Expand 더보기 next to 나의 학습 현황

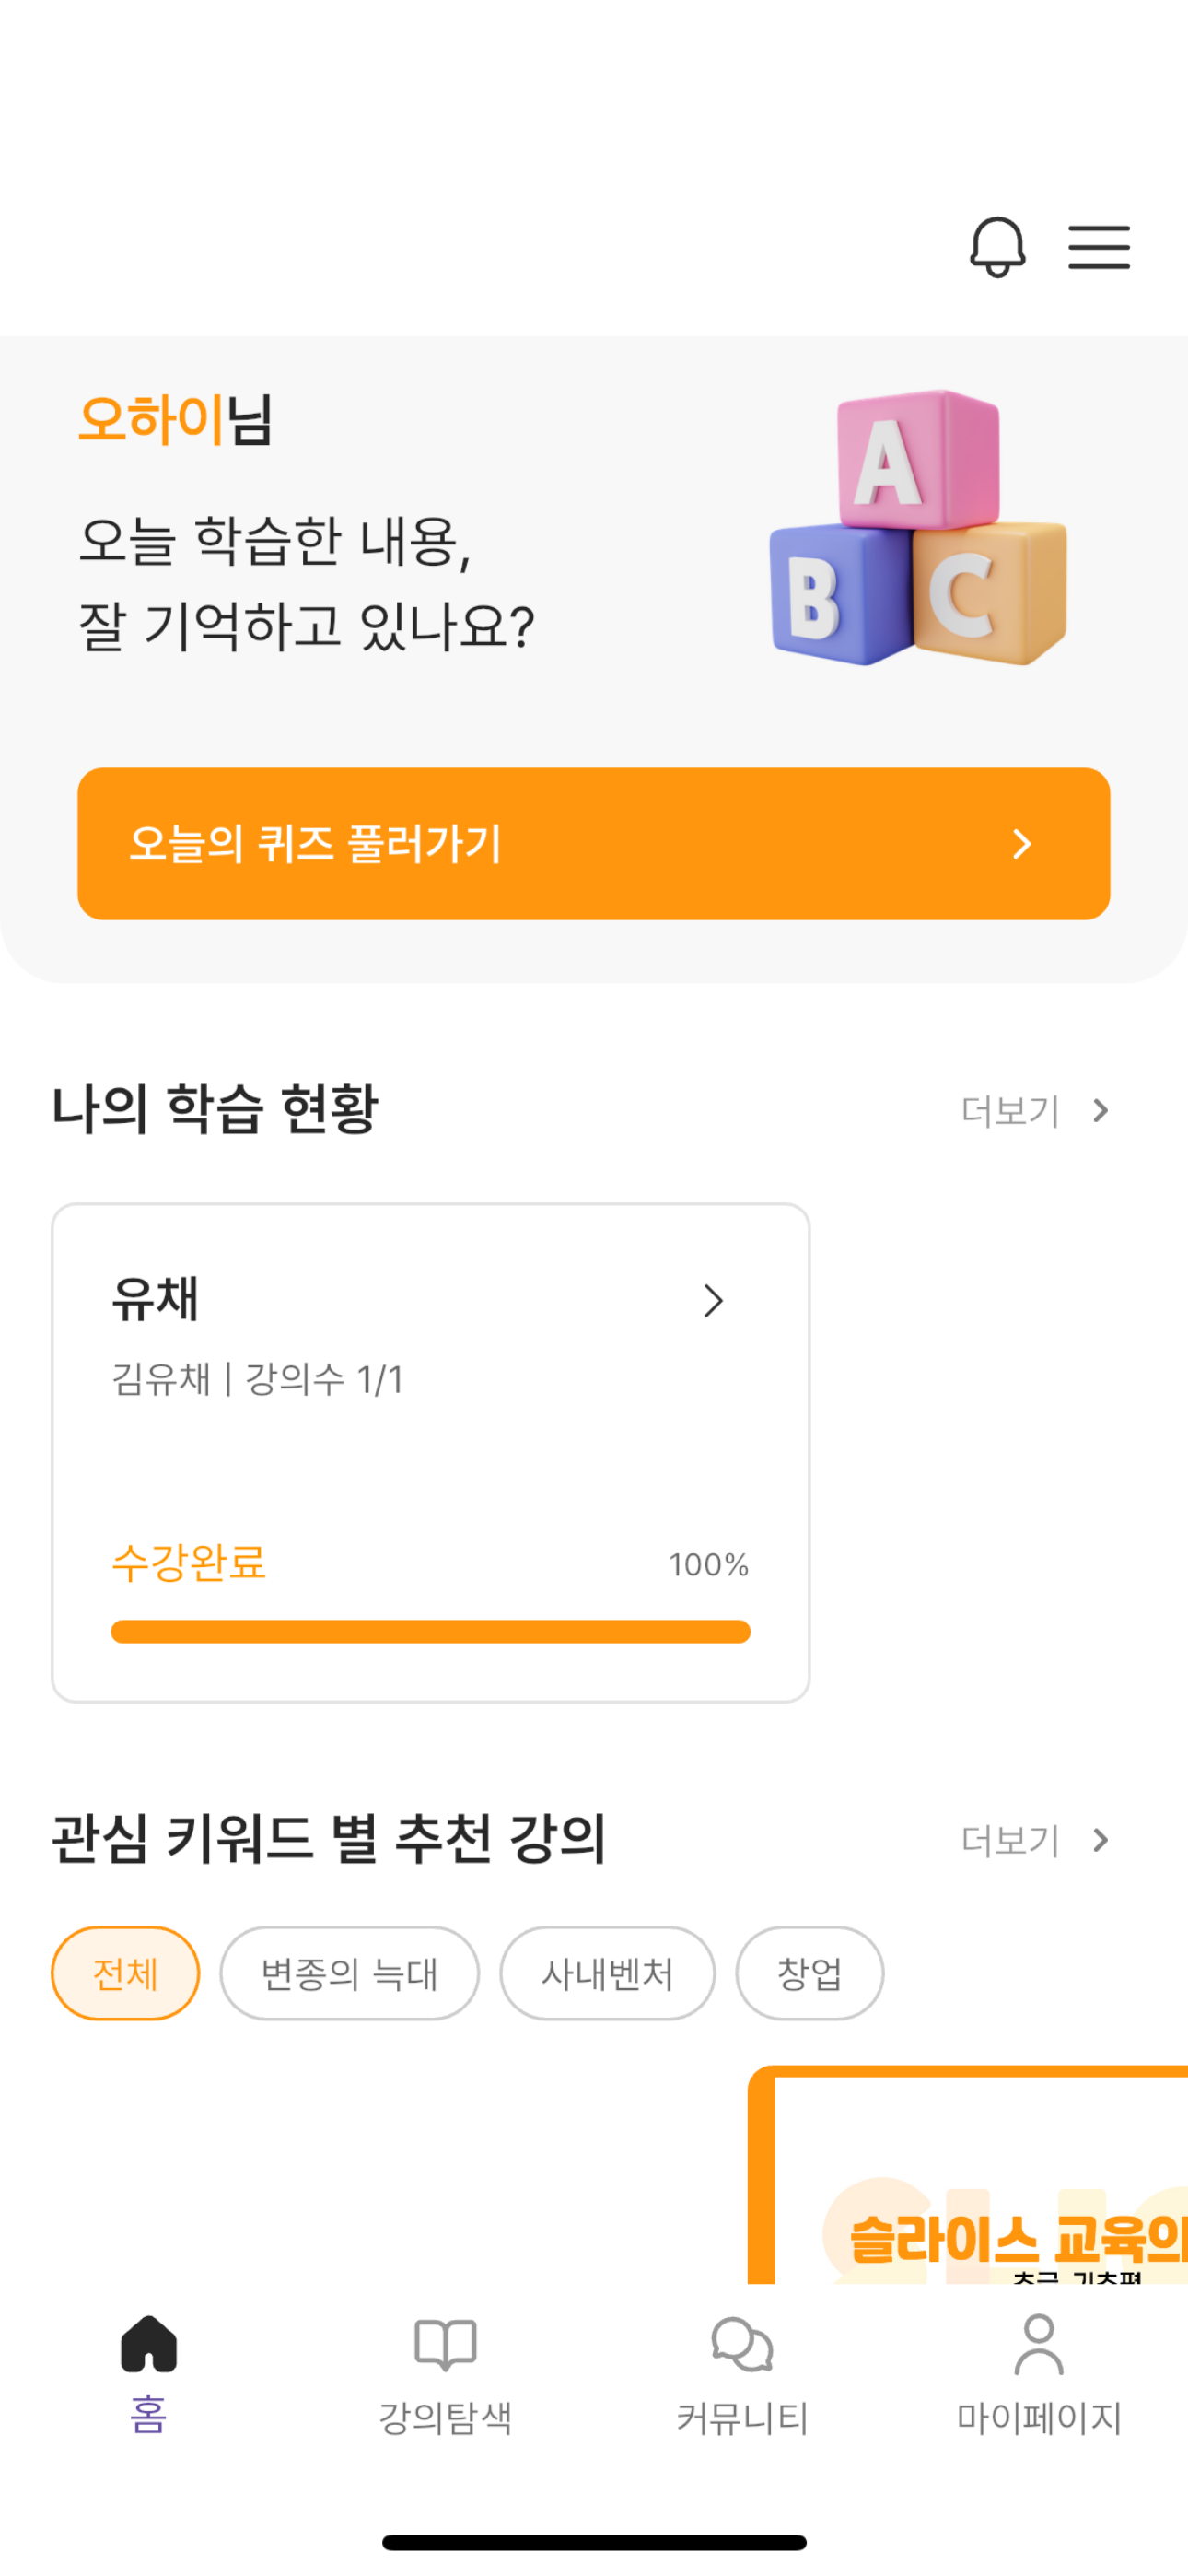click(1035, 1111)
